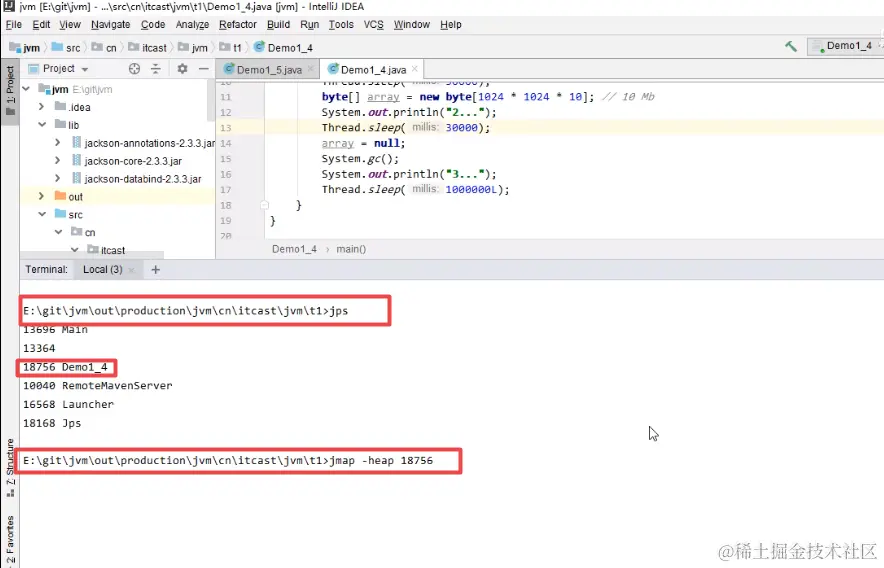884x568 pixels.
Task: Toggle the 2: Favorites tool window button
Action: 10,540
